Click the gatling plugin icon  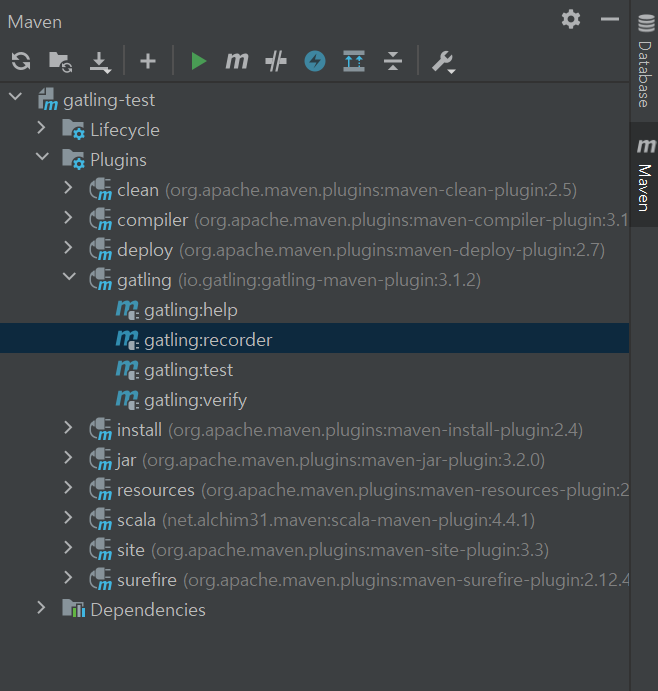pyautogui.click(x=100, y=279)
